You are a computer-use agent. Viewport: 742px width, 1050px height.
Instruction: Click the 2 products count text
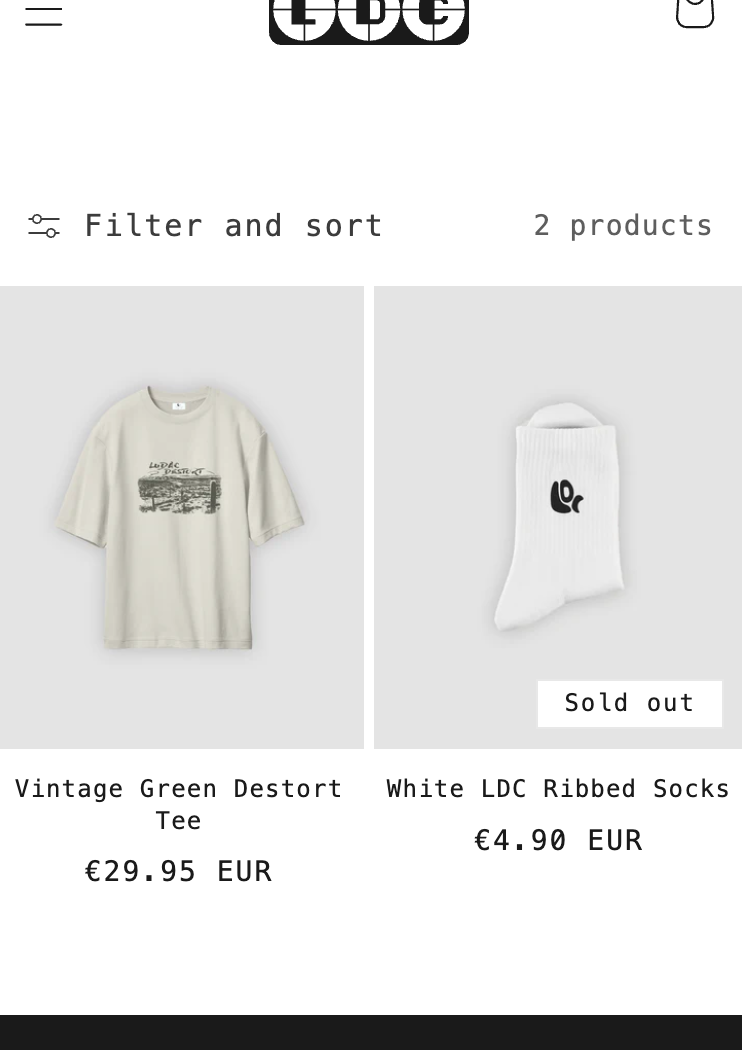point(622,226)
